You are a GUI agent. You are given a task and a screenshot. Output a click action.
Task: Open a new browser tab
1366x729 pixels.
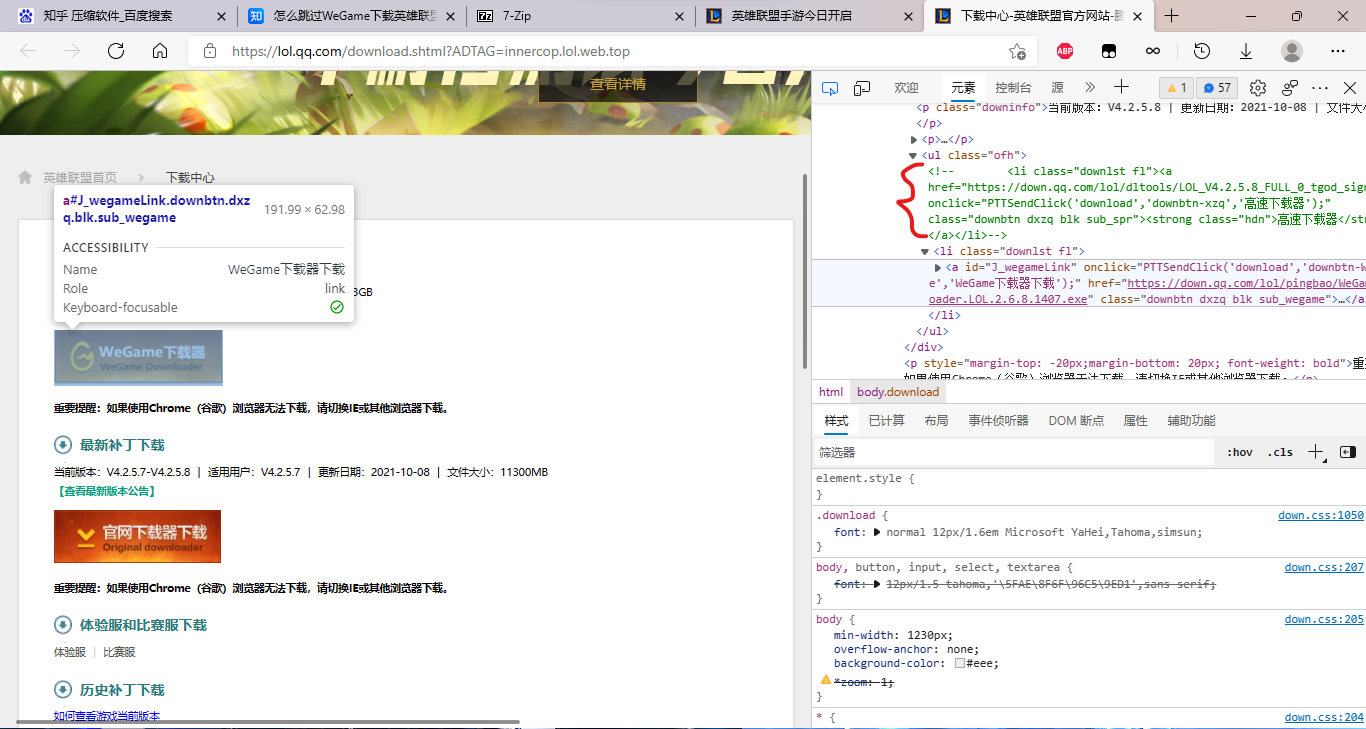1172,16
